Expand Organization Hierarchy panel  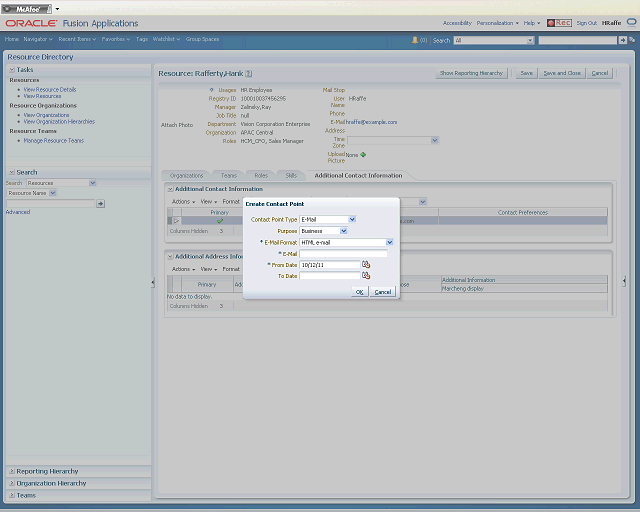tap(12, 483)
